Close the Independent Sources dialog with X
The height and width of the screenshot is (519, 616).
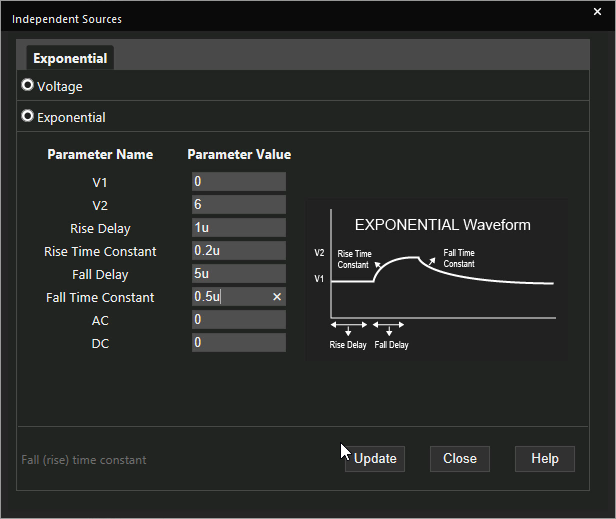tap(597, 11)
